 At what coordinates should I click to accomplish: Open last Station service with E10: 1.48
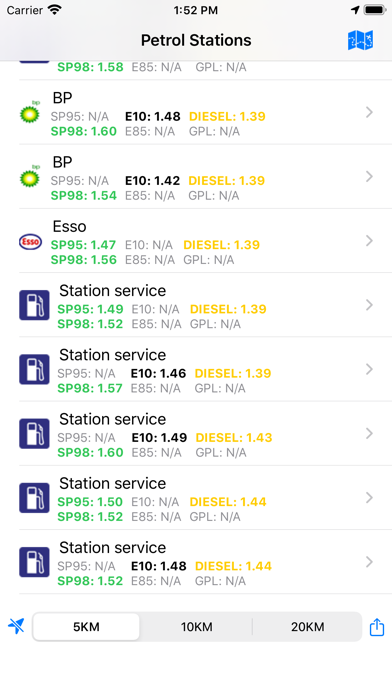tap(205, 562)
